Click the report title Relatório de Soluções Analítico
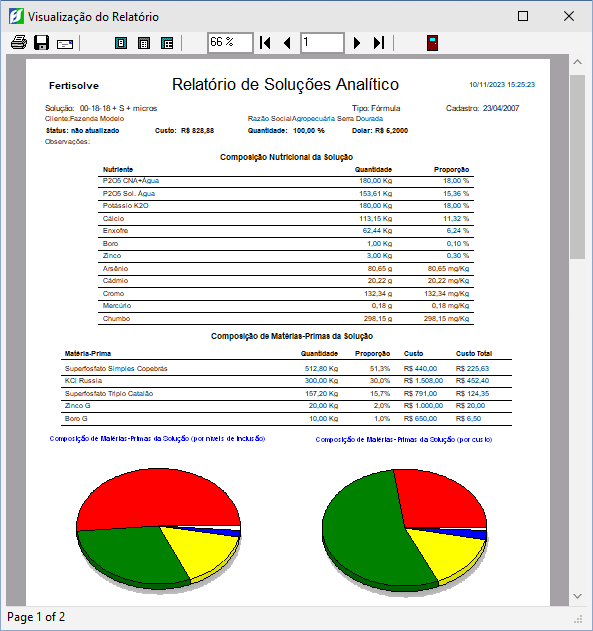593x631 pixels. [285, 85]
